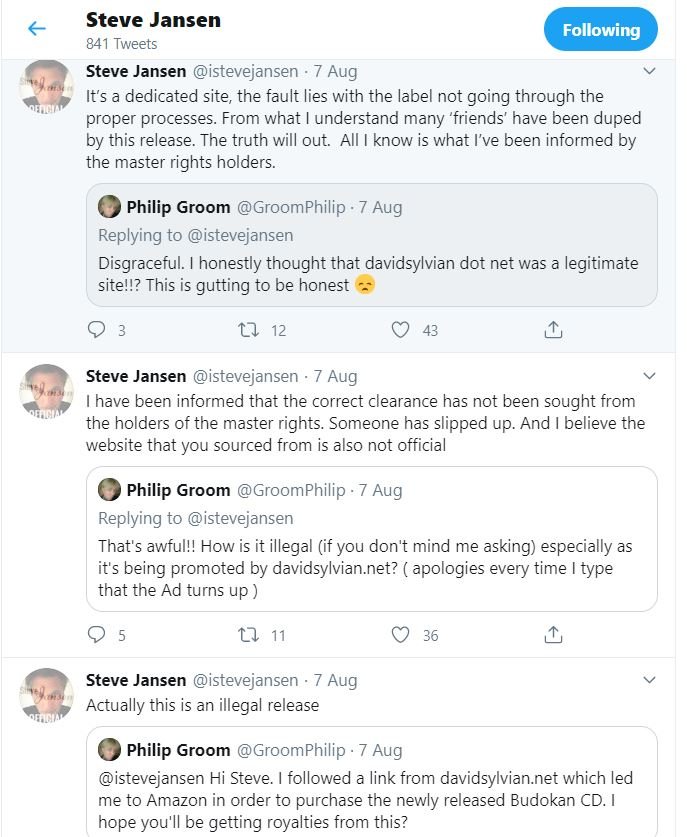This screenshot has height=837, width=687.
Task: Open chevron menu on 'illegal release' tweet
Action: click(x=649, y=680)
